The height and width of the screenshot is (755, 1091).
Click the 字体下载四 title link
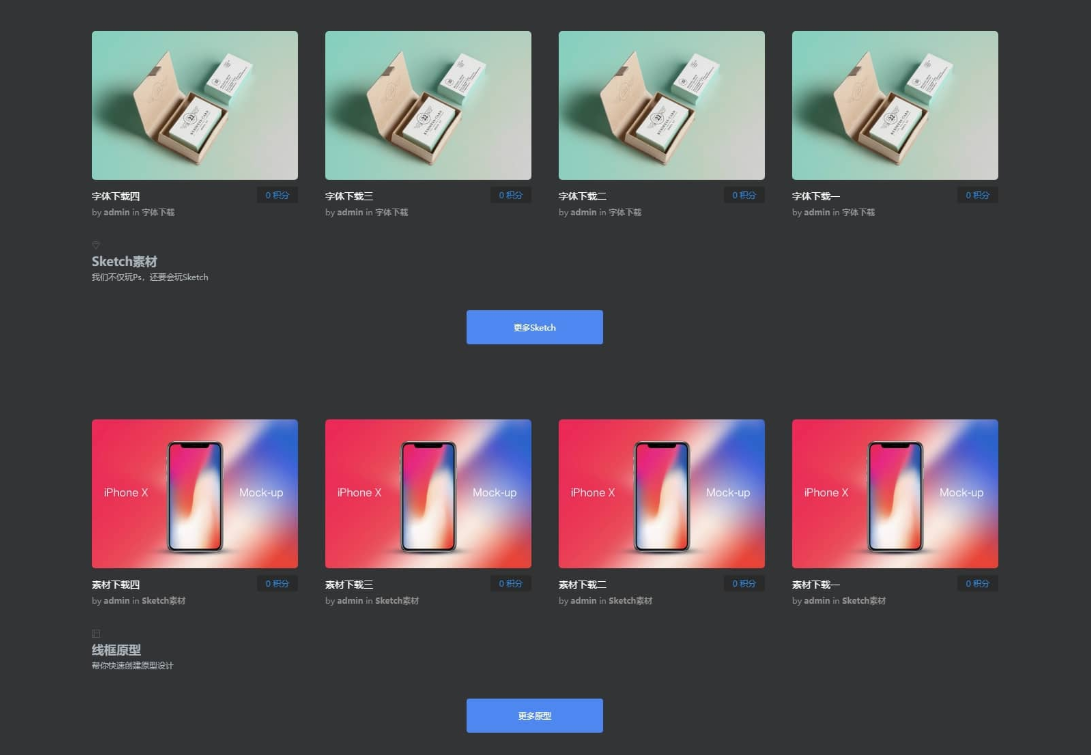tap(116, 196)
